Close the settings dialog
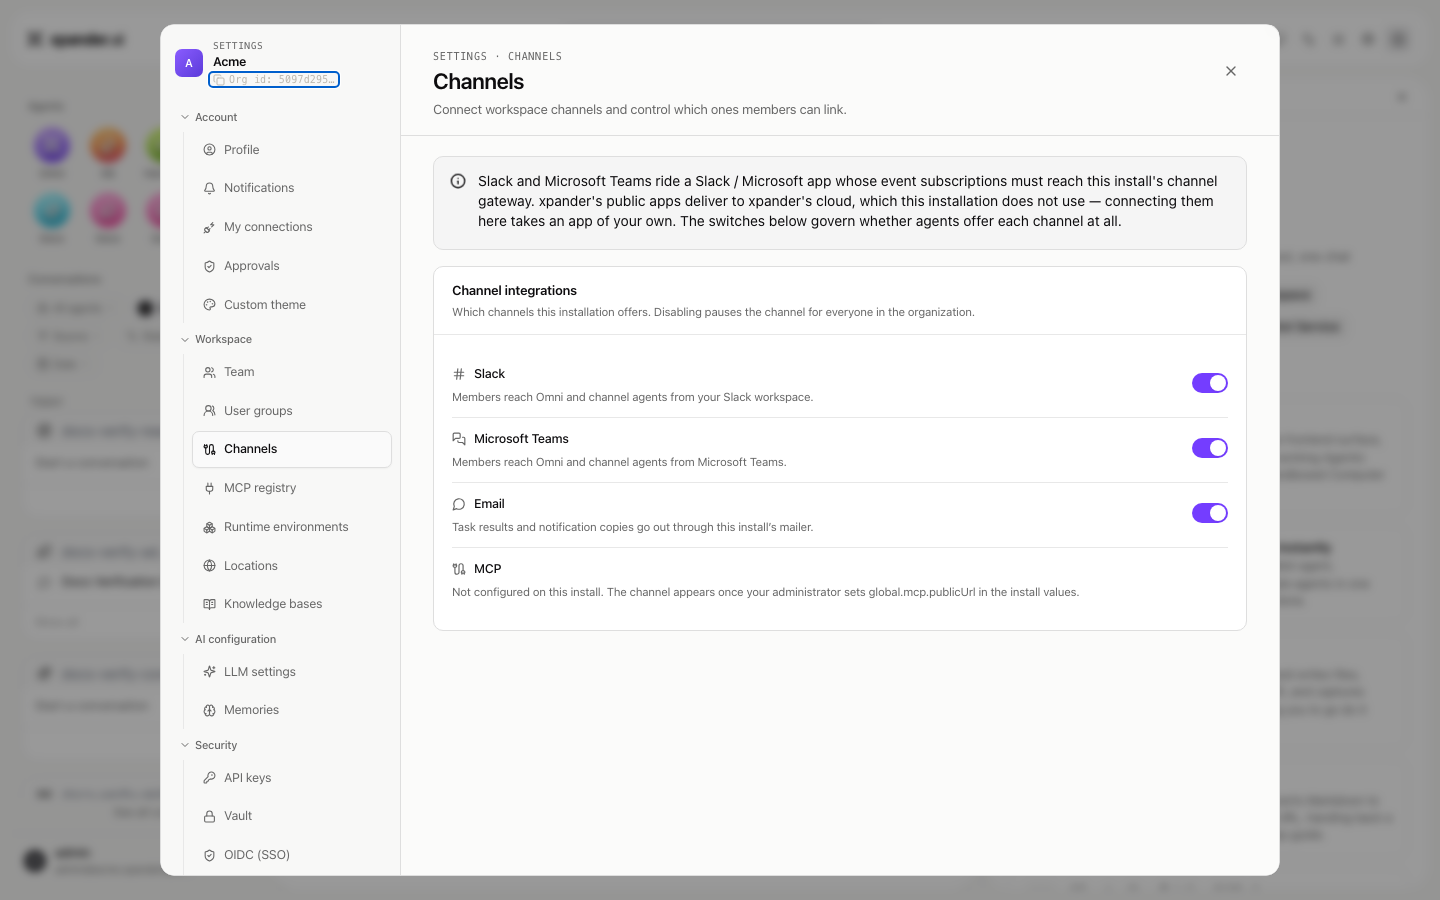 [1231, 71]
